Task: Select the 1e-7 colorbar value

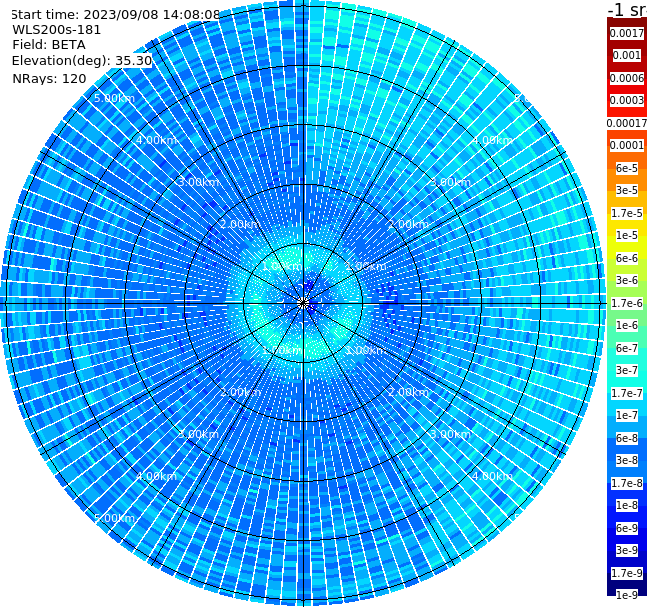Action: [627, 415]
